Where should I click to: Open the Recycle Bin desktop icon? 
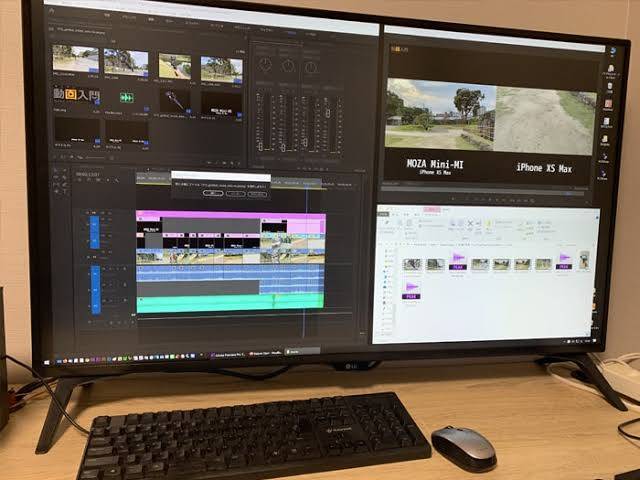click(609, 88)
